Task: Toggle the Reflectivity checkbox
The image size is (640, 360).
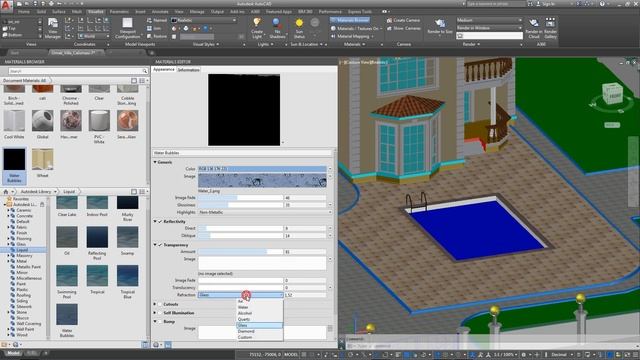Action: click(x=160, y=222)
